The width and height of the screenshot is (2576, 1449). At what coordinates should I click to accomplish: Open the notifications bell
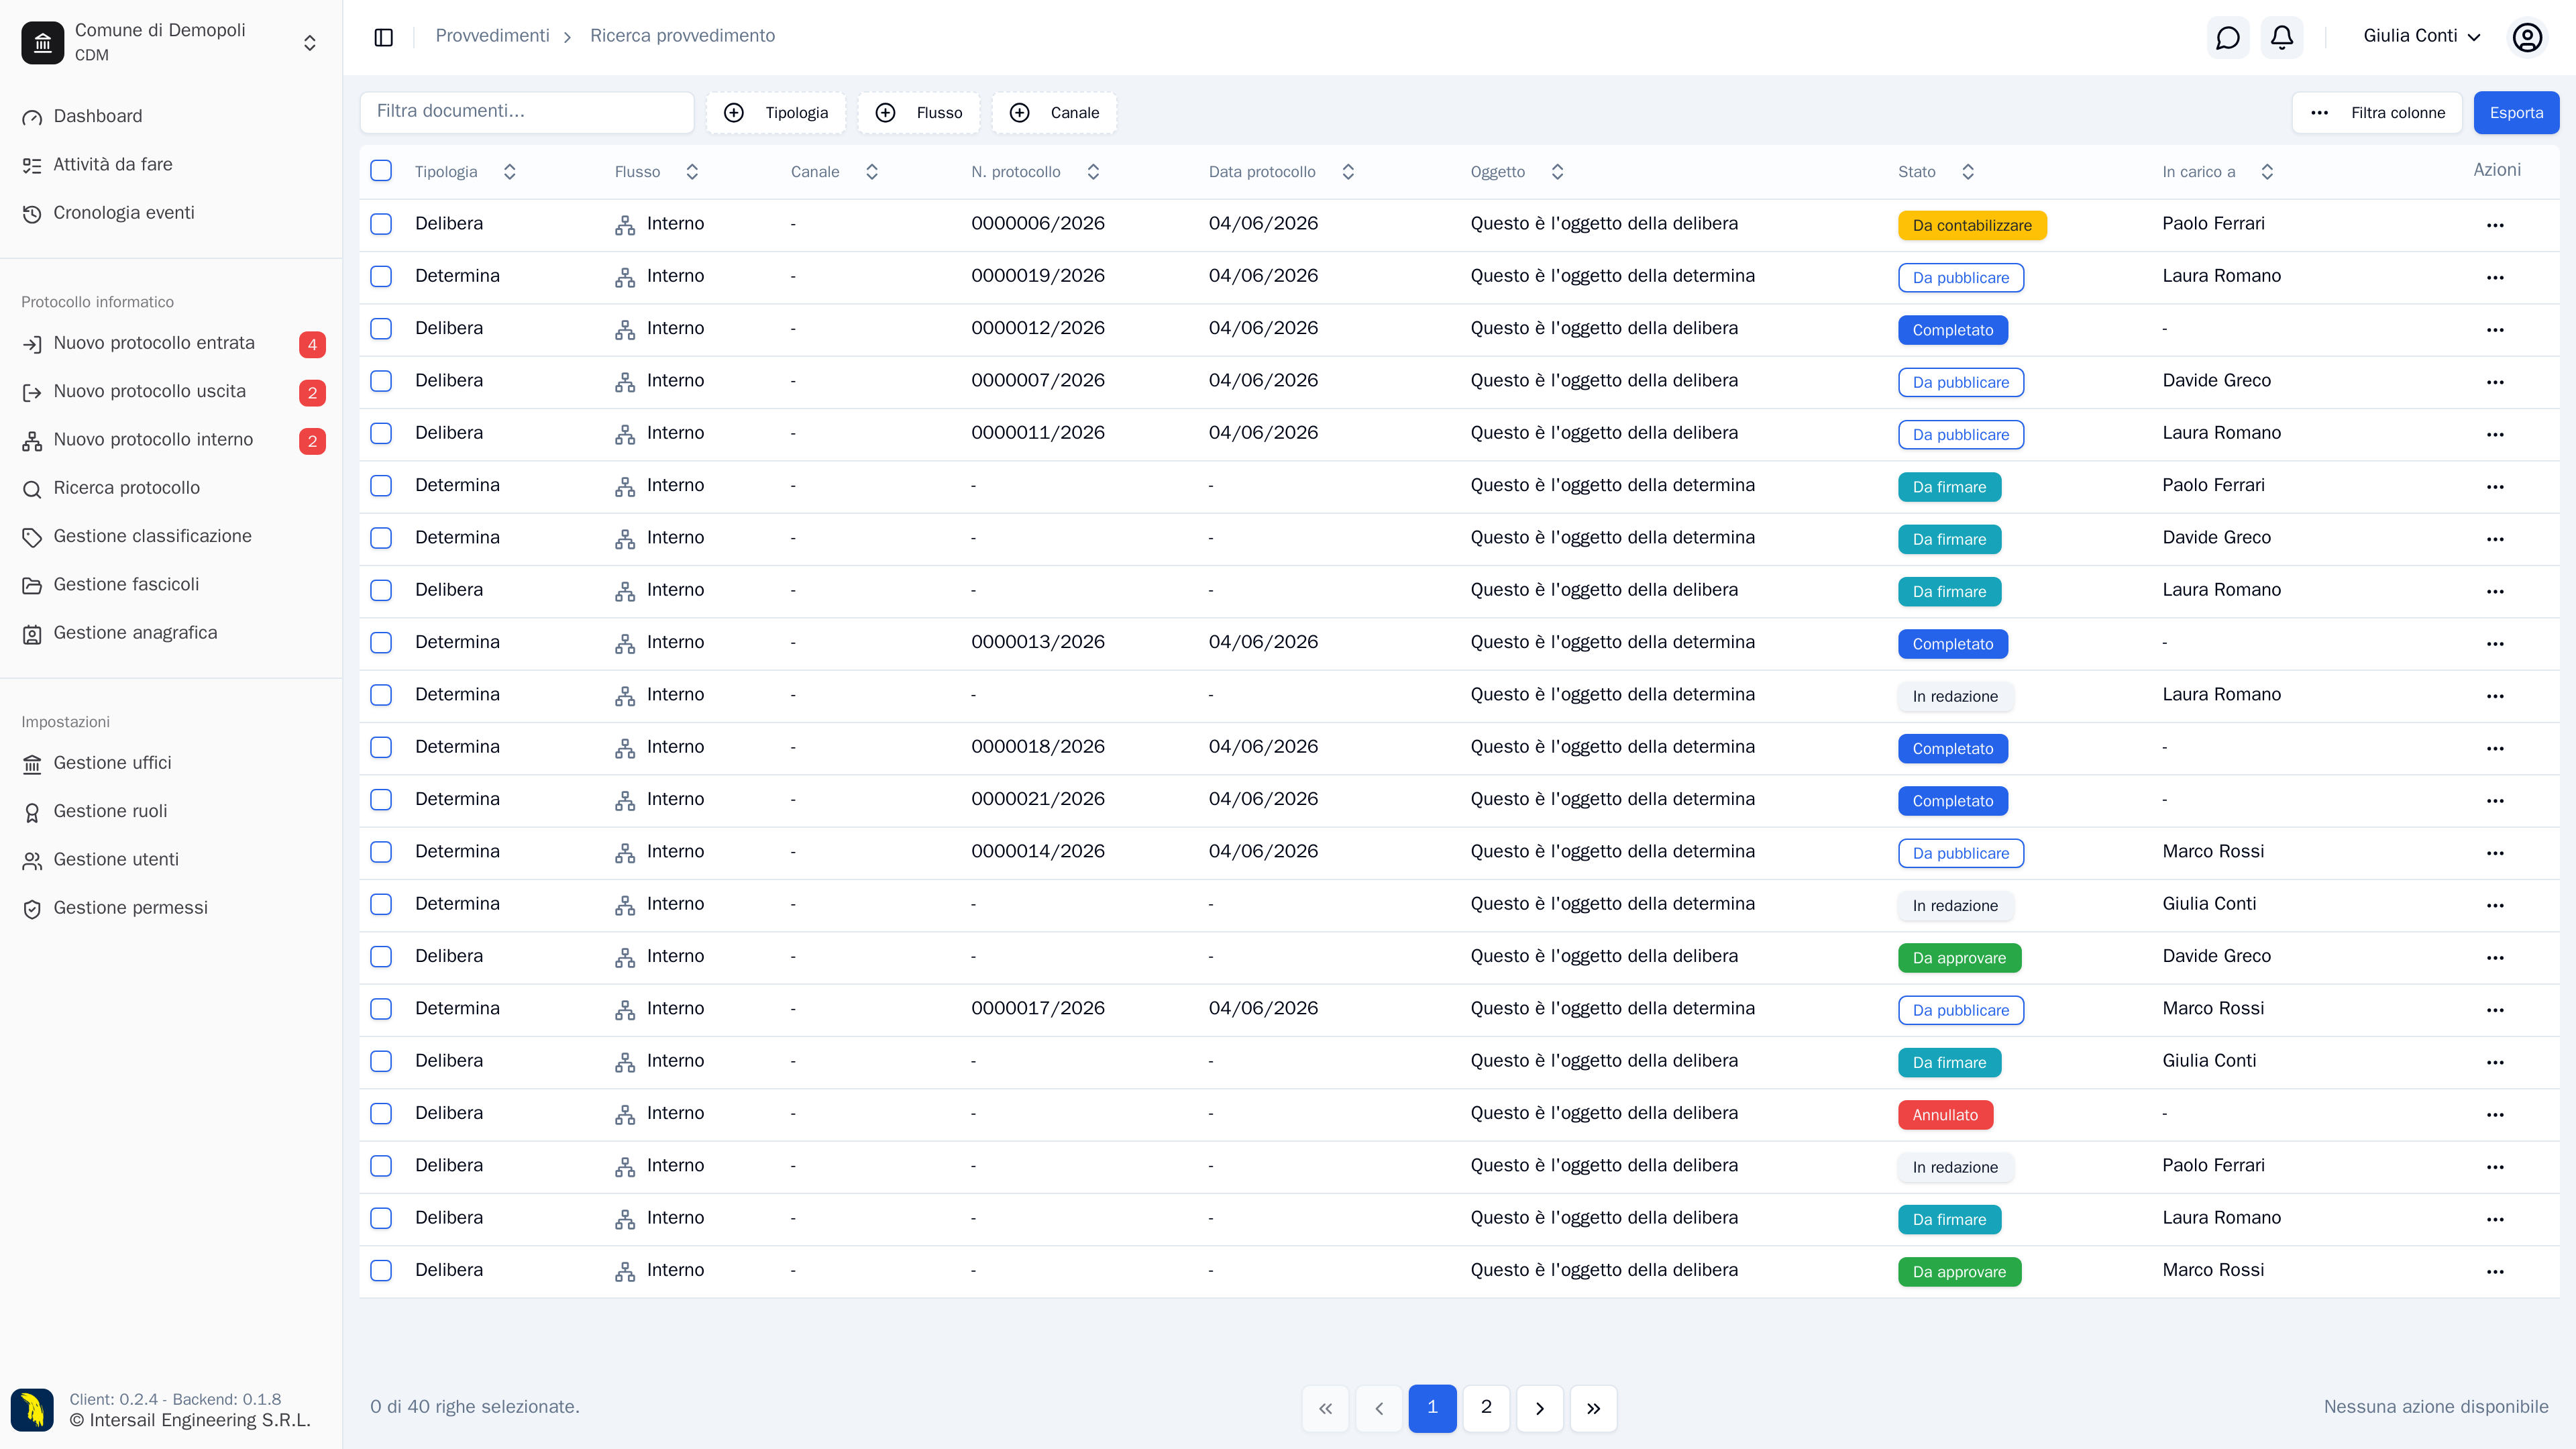click(x=2281, y=37)
